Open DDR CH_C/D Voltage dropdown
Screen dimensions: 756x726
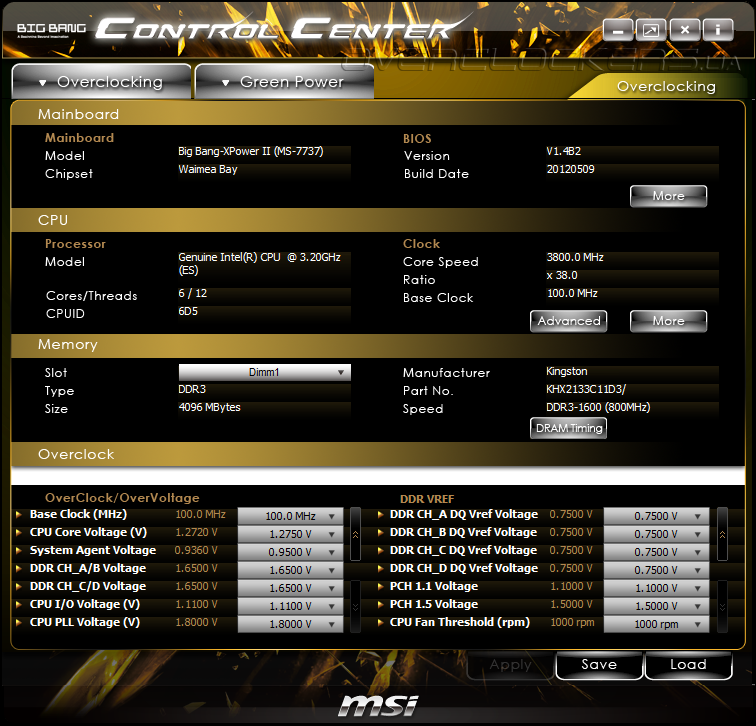[290, 588]
